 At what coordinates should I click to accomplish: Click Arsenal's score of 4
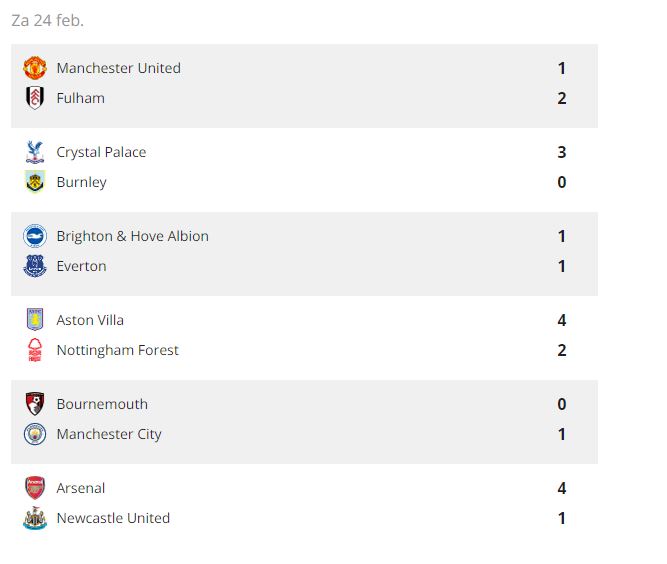[x=562, y=488]
